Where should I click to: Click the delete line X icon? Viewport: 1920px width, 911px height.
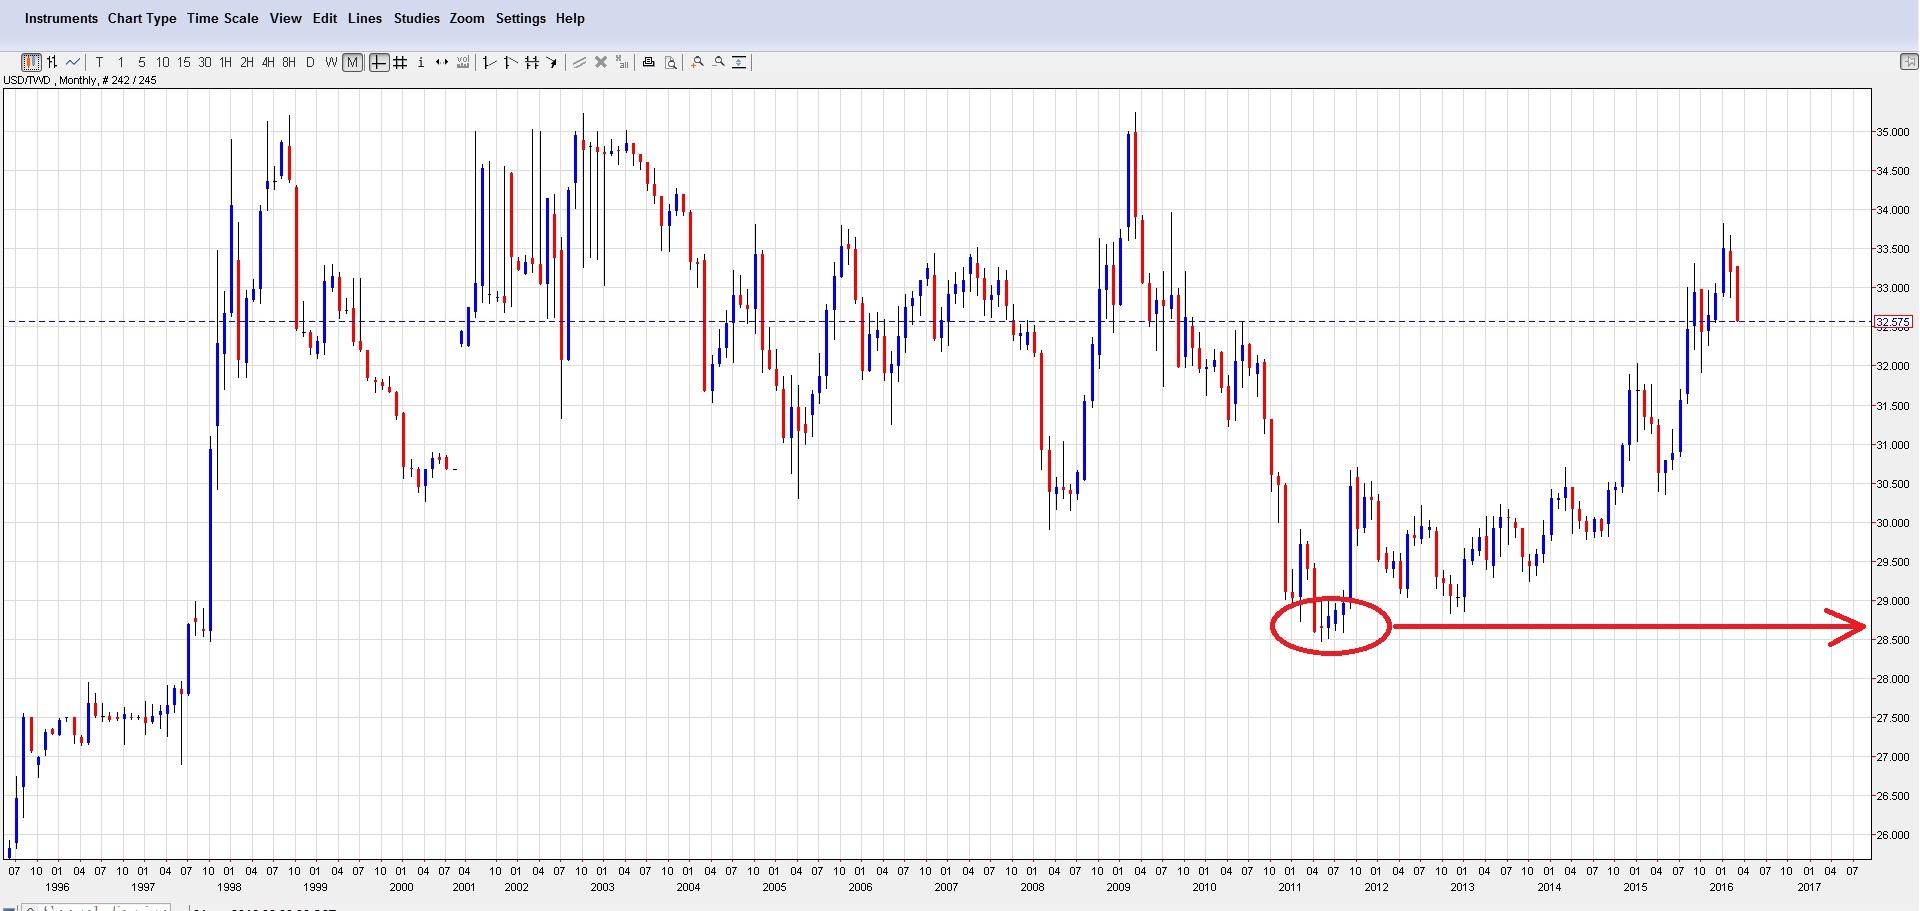601,62
